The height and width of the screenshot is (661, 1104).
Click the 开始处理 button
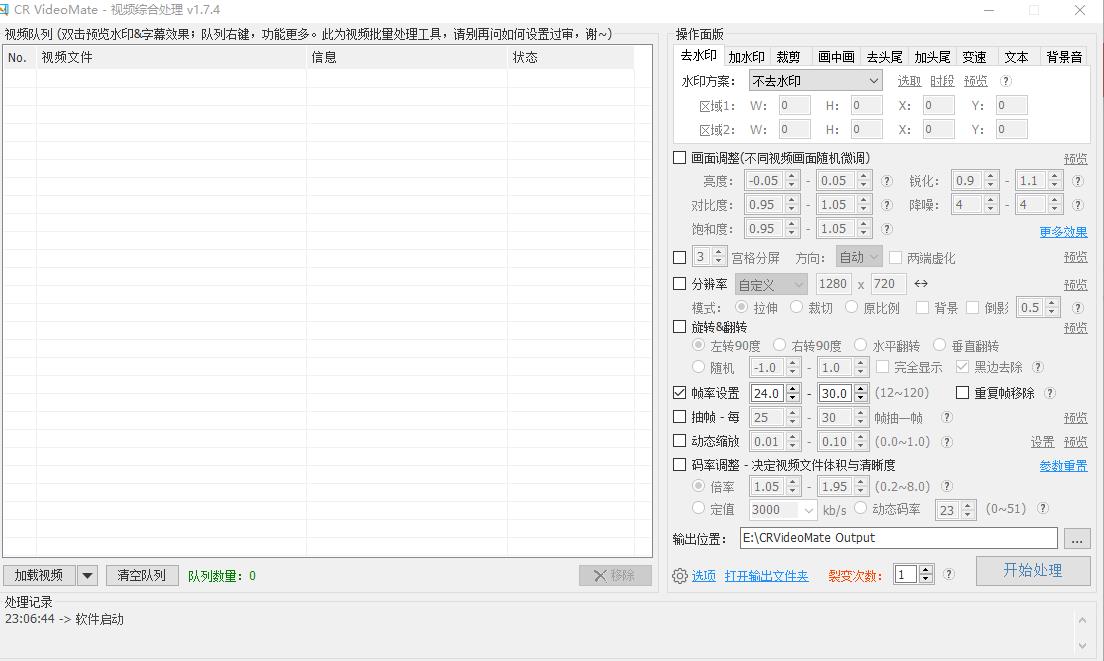(1033, 570)
